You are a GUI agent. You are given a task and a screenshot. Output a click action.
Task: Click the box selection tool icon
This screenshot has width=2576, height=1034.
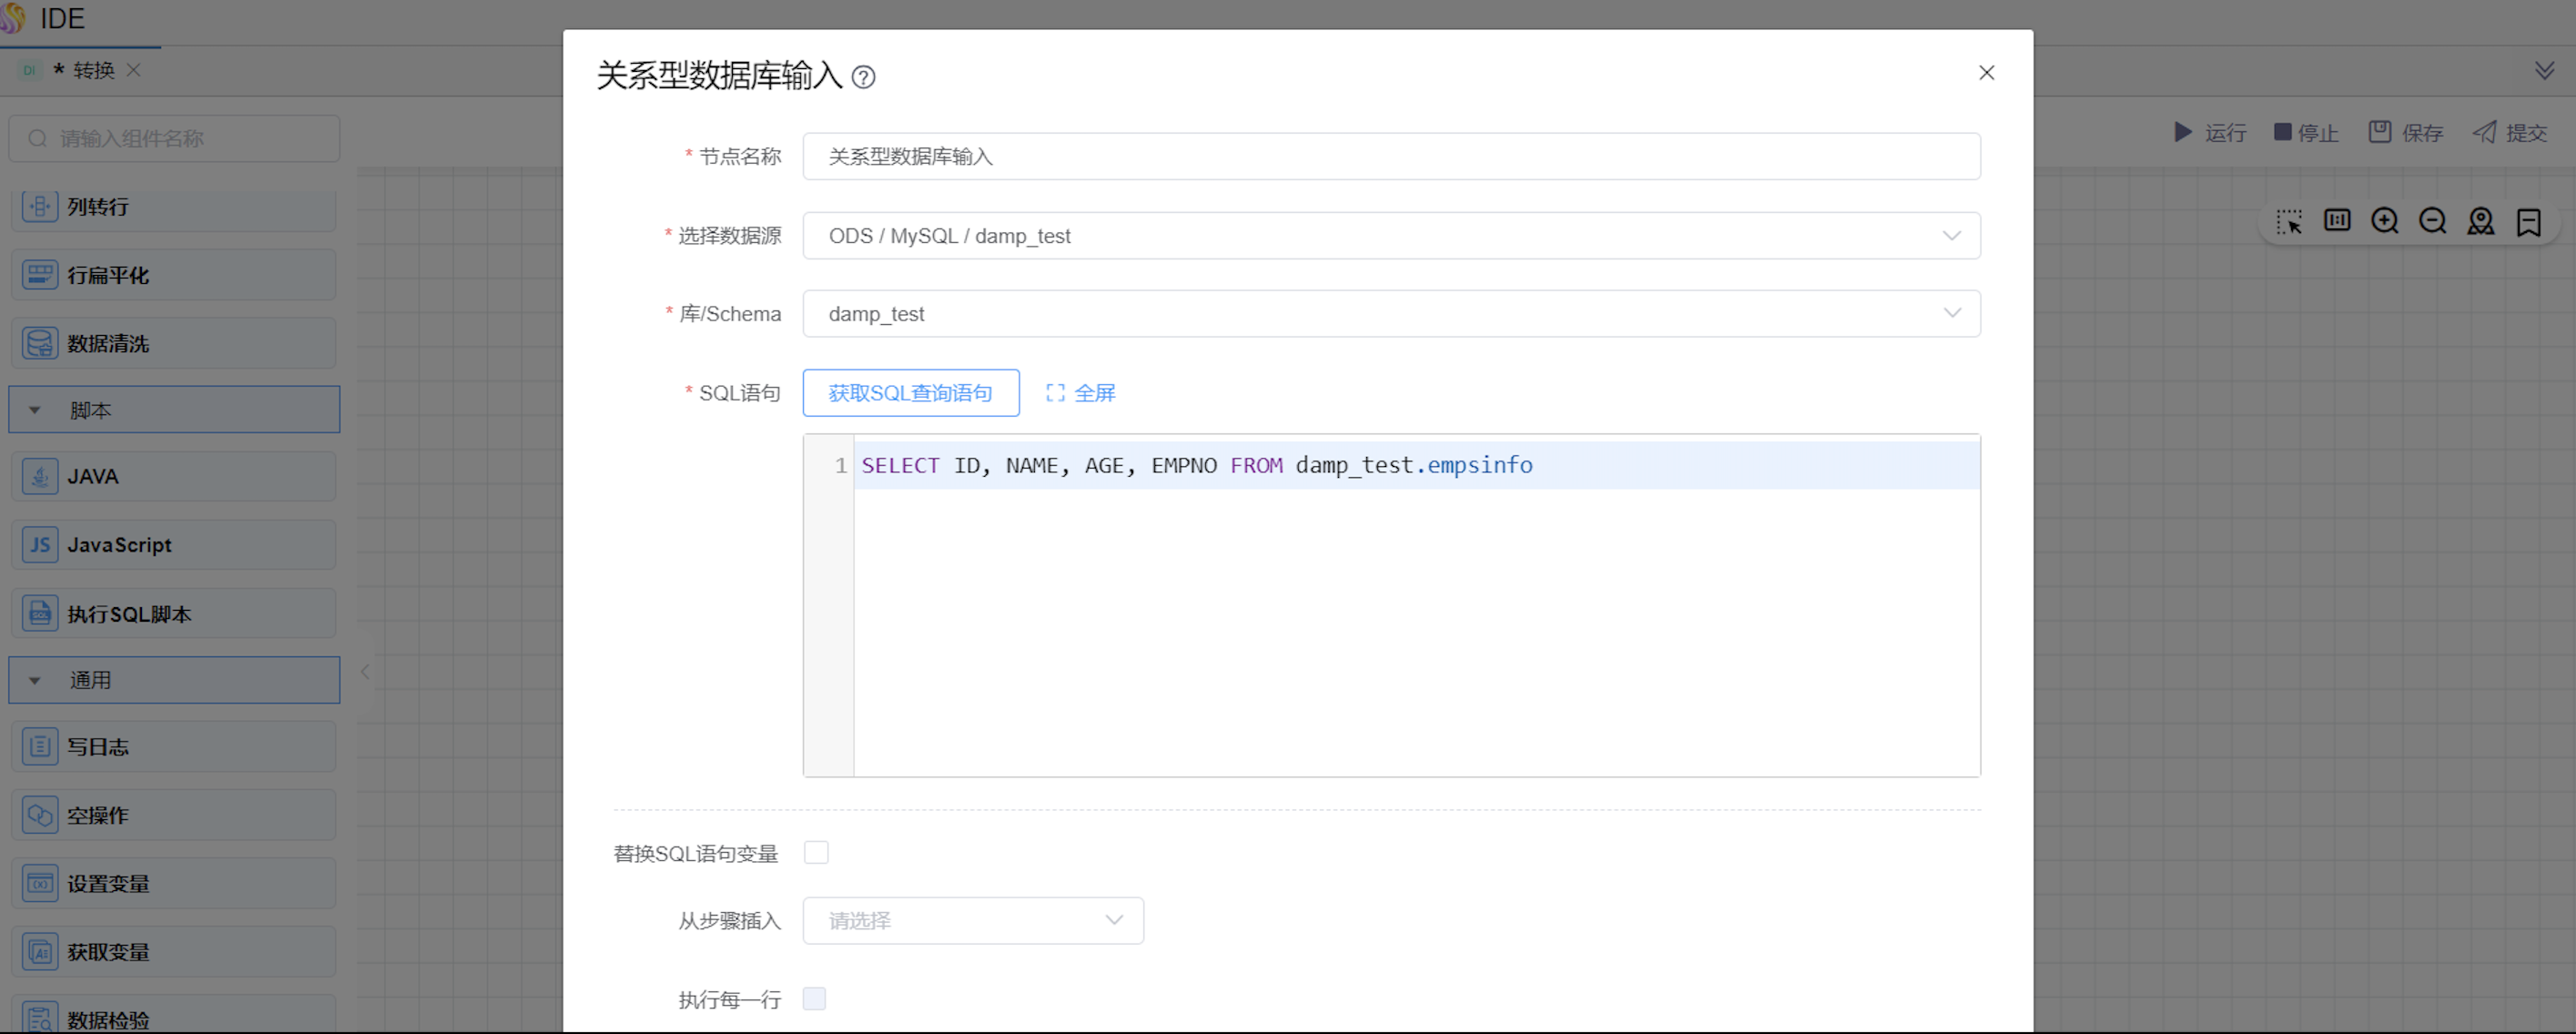[2289, 221]
